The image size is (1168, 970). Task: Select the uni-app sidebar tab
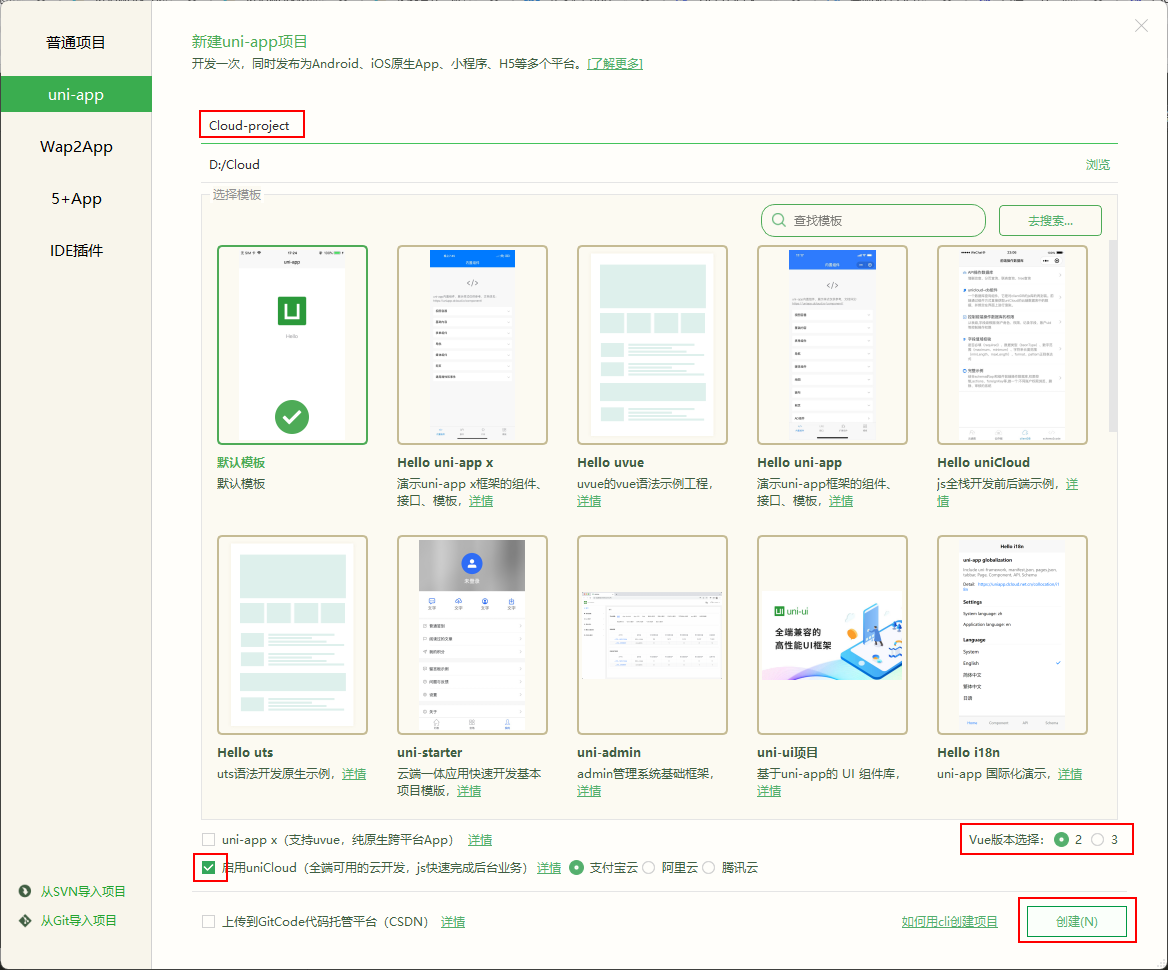point(76,95)
